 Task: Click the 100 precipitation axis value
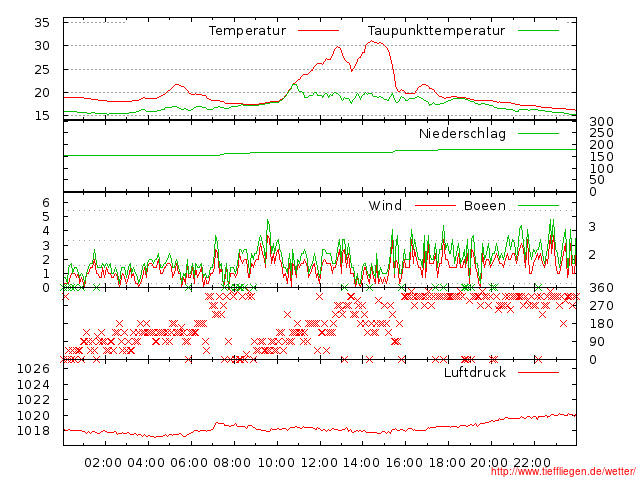point(602,169)
